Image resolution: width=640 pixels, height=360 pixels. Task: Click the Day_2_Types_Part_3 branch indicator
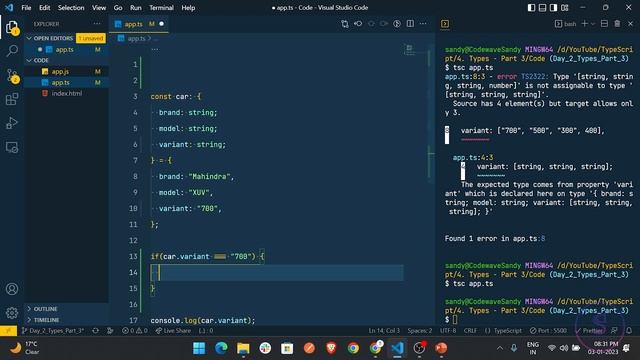click(x=53, y=331)
